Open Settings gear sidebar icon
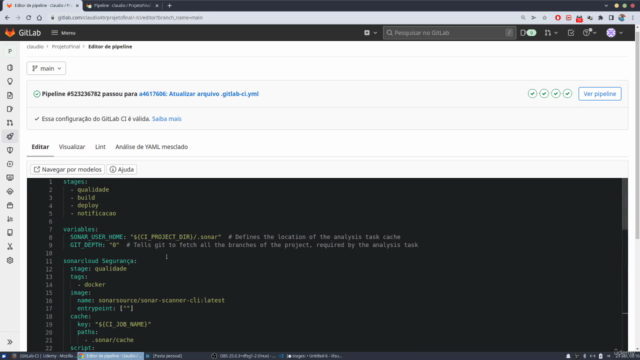The height and width of the screenshot is (360, 640). [x=10, y=260]
